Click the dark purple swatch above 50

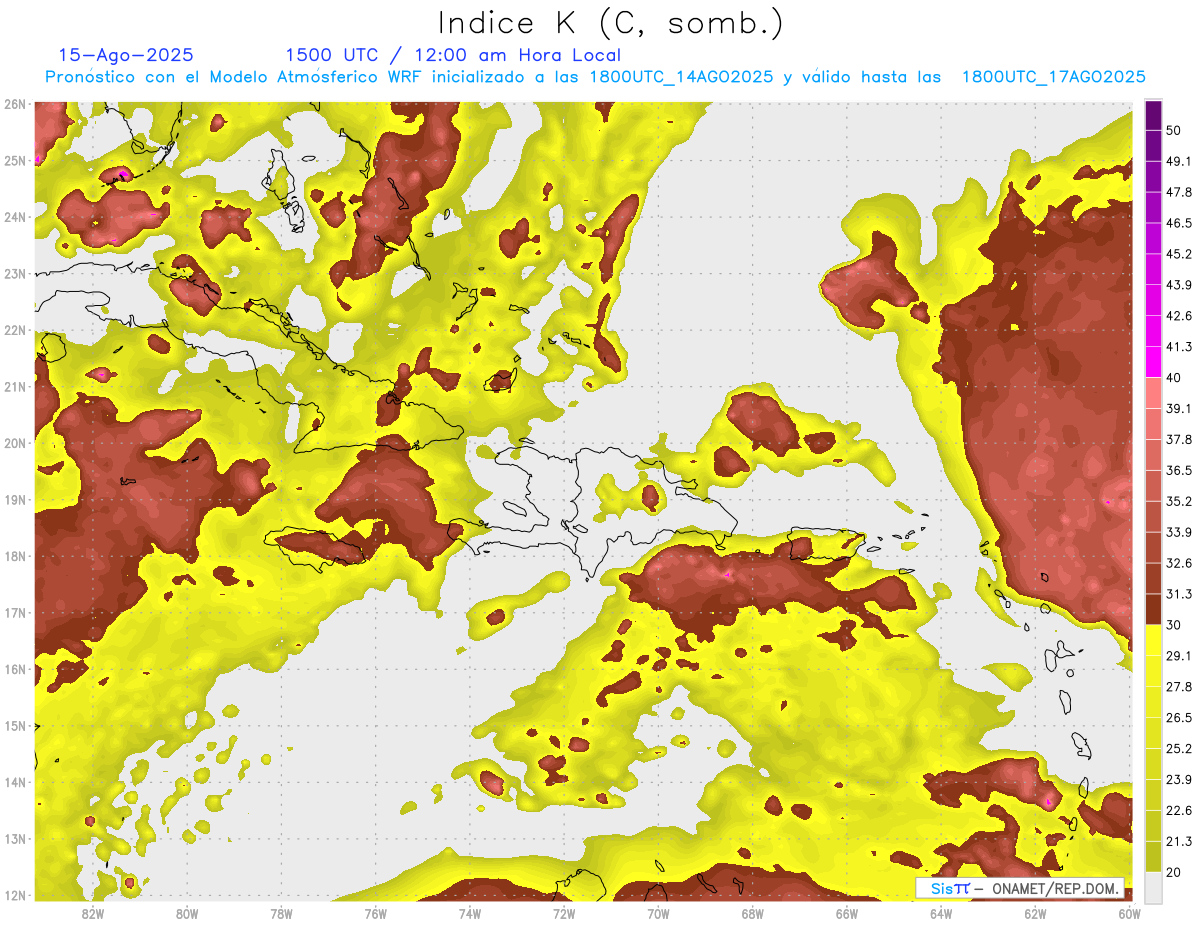[x=1153, y=115]
